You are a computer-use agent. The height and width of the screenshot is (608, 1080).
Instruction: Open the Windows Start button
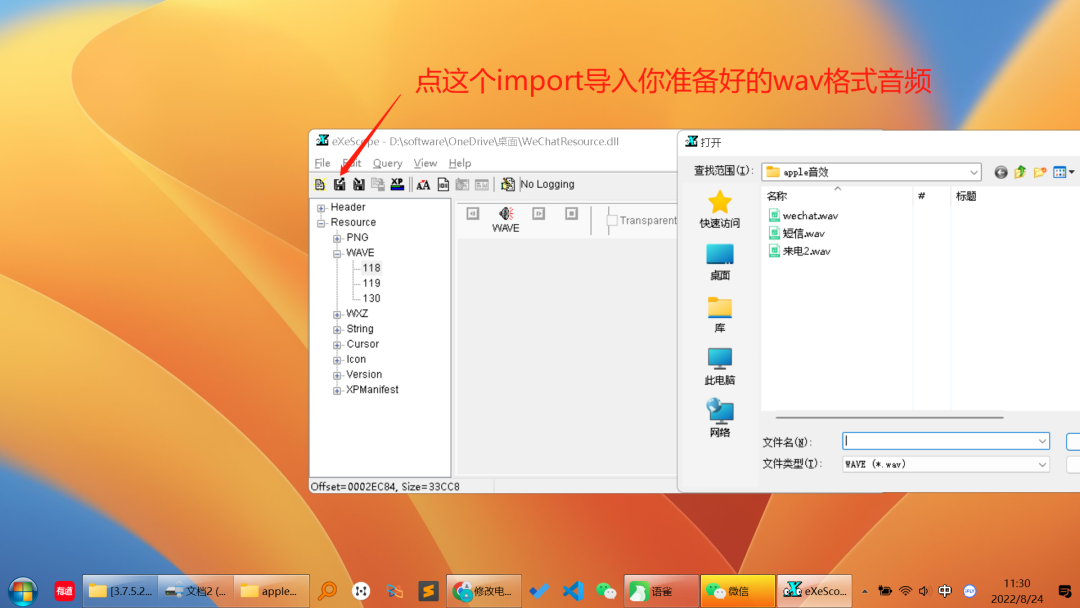22,591
